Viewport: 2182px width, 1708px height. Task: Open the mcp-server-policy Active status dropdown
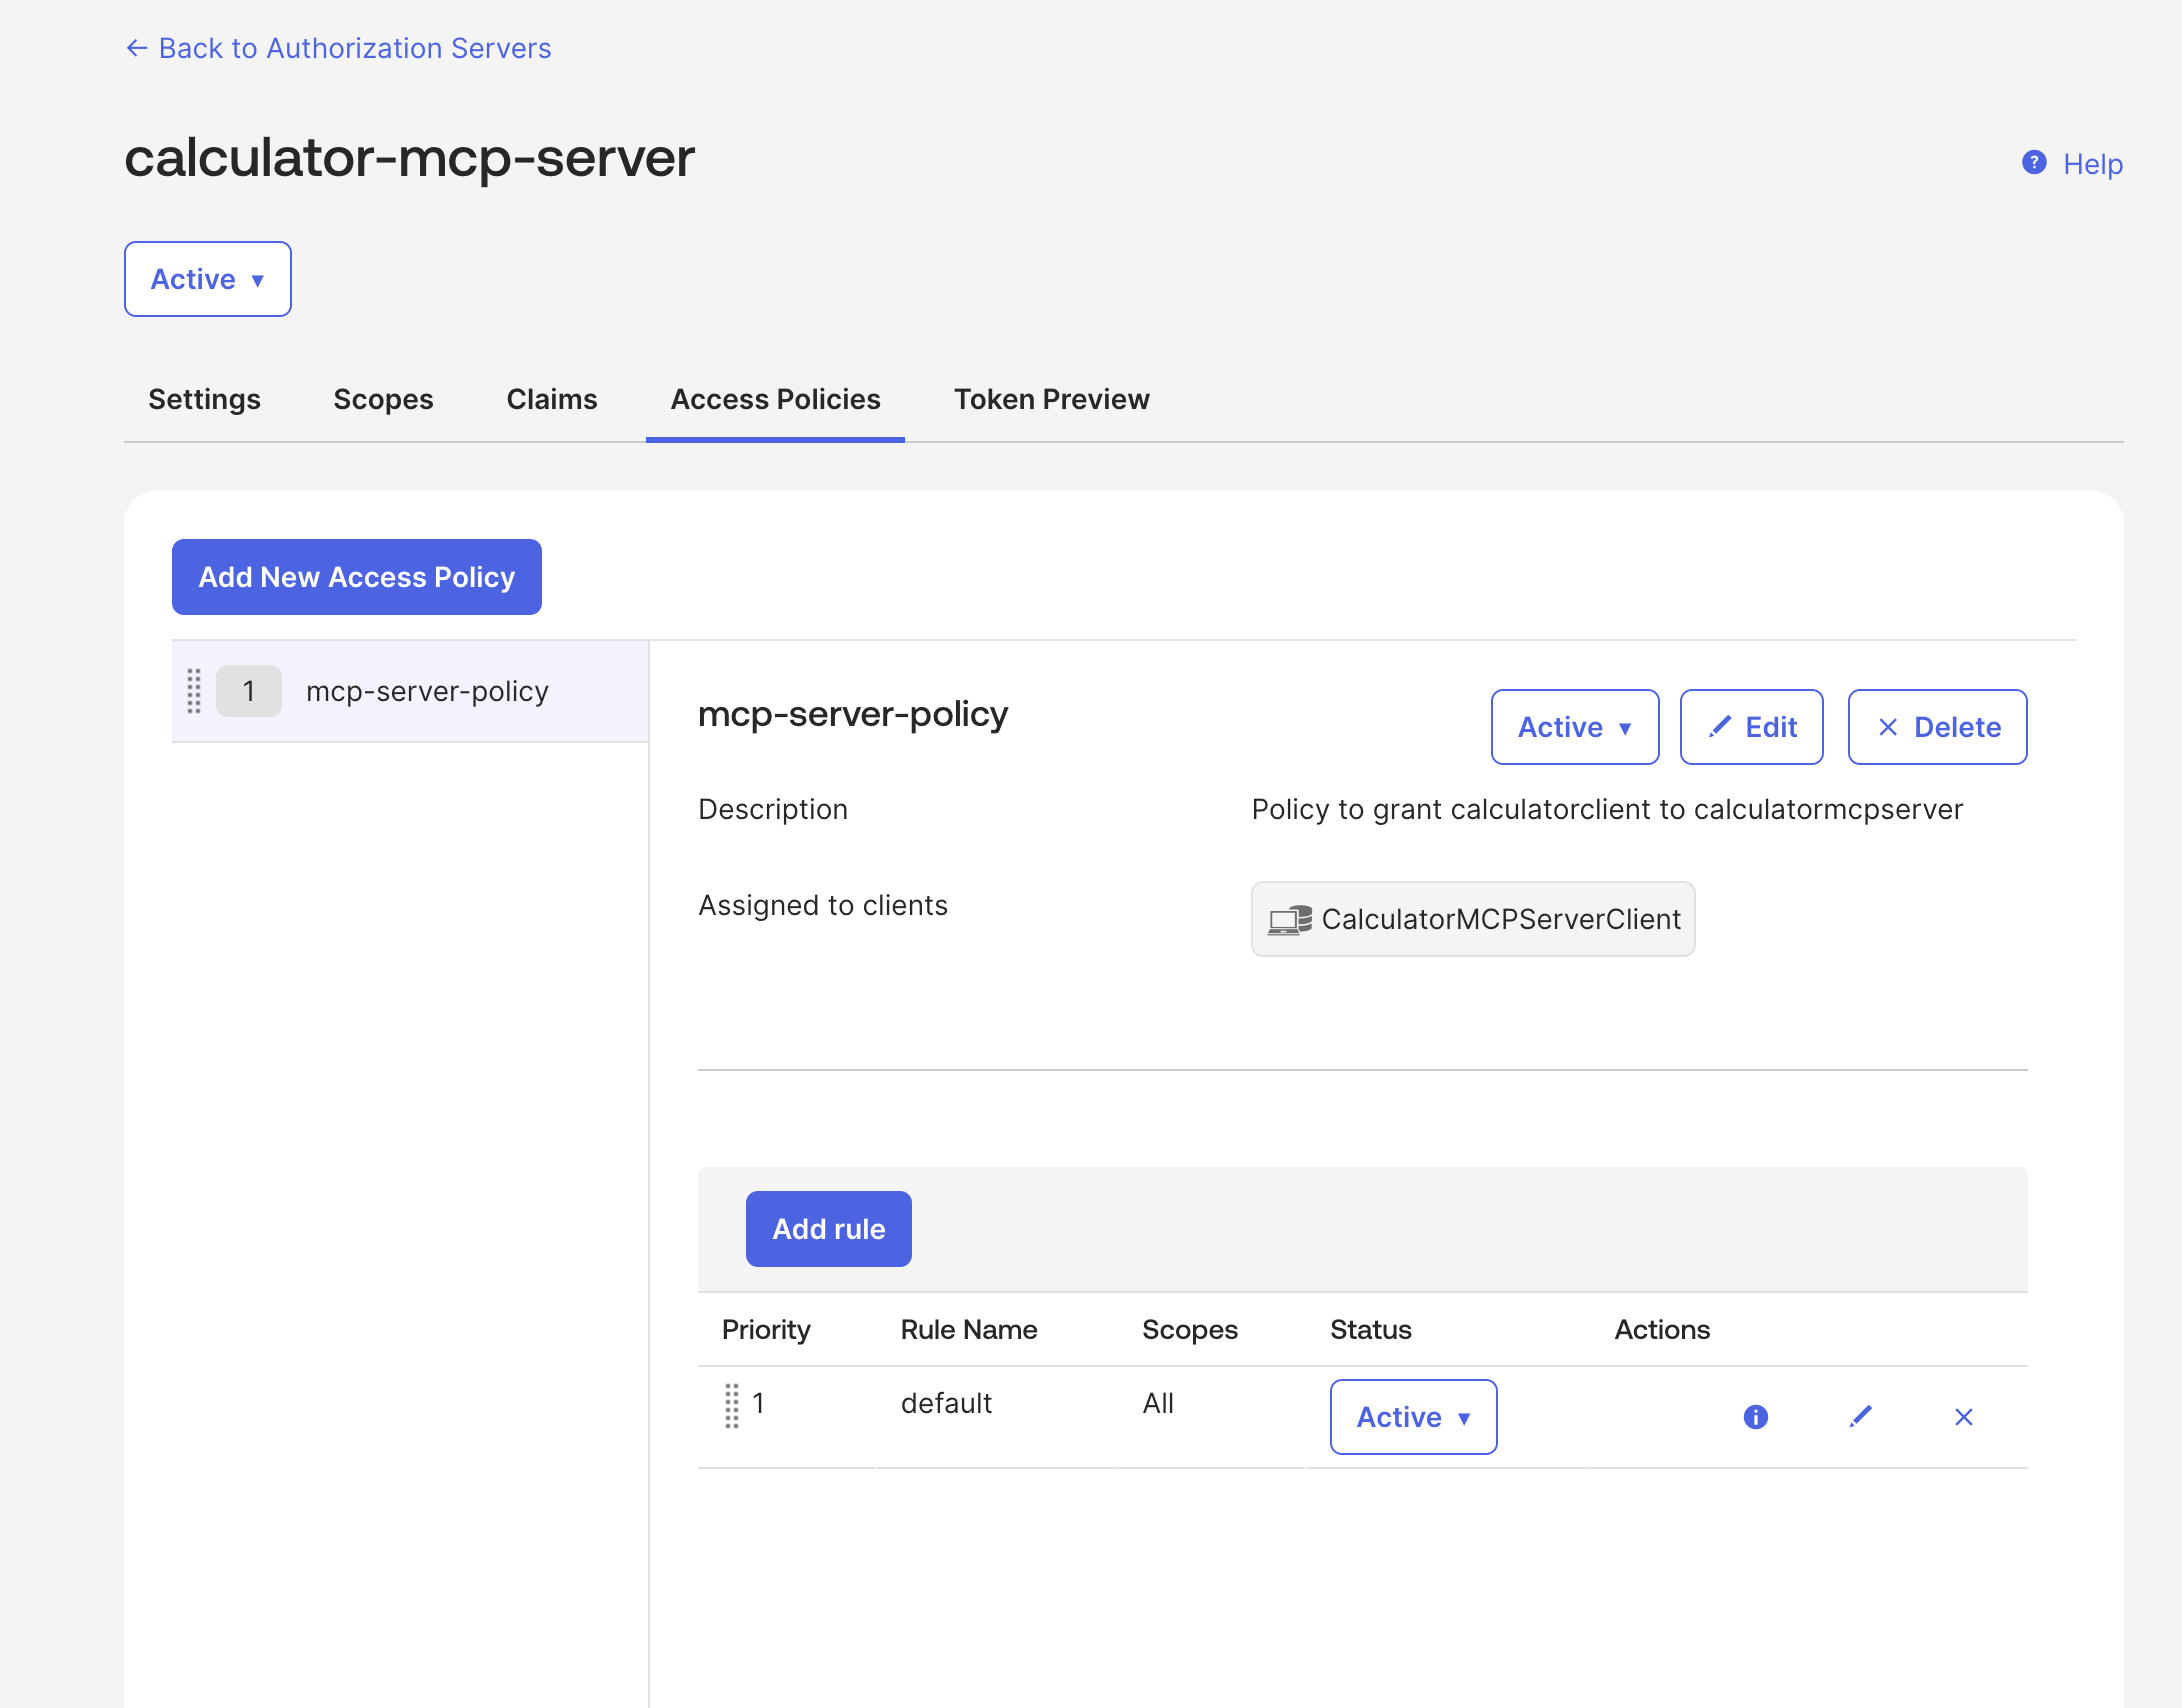point(1575,727)
